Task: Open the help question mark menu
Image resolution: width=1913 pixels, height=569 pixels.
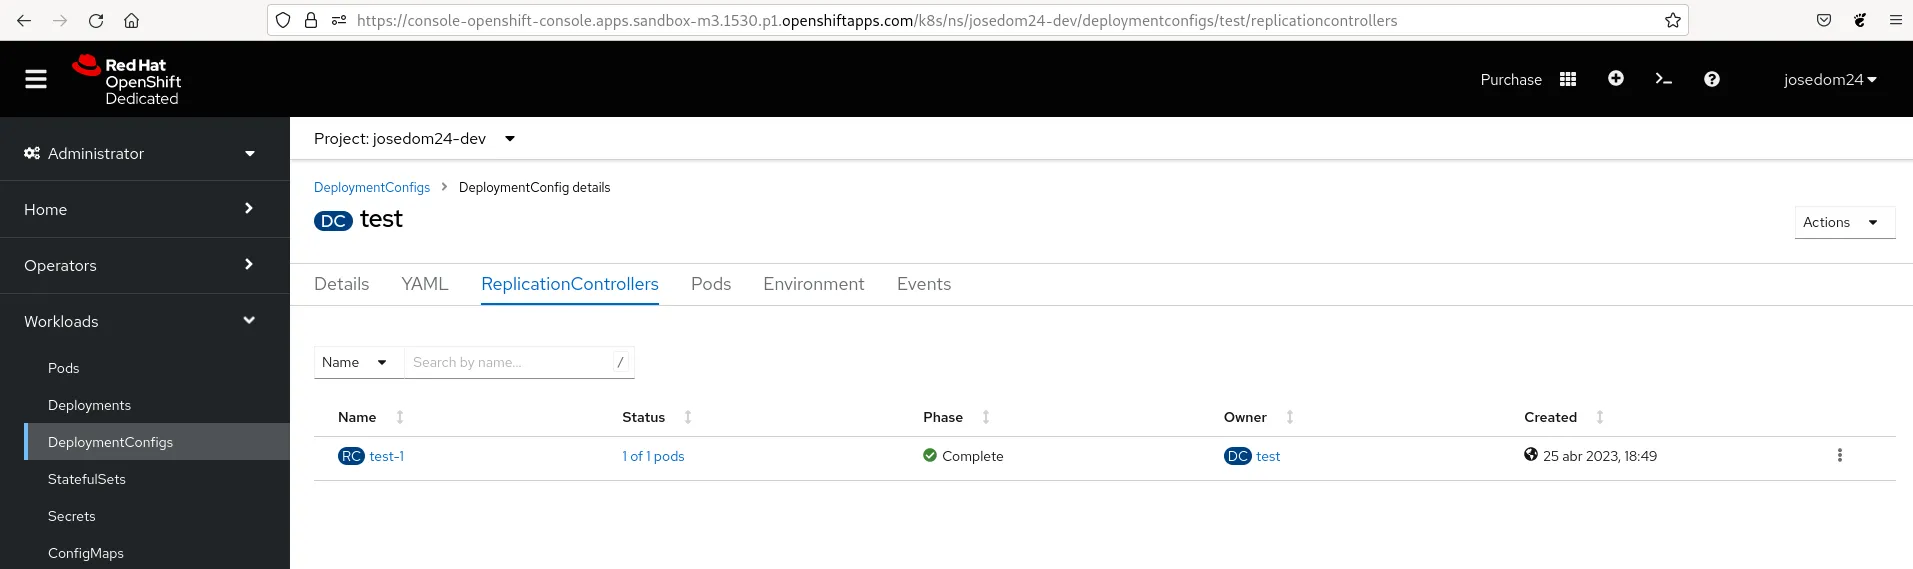Action: pos(1712,79)
